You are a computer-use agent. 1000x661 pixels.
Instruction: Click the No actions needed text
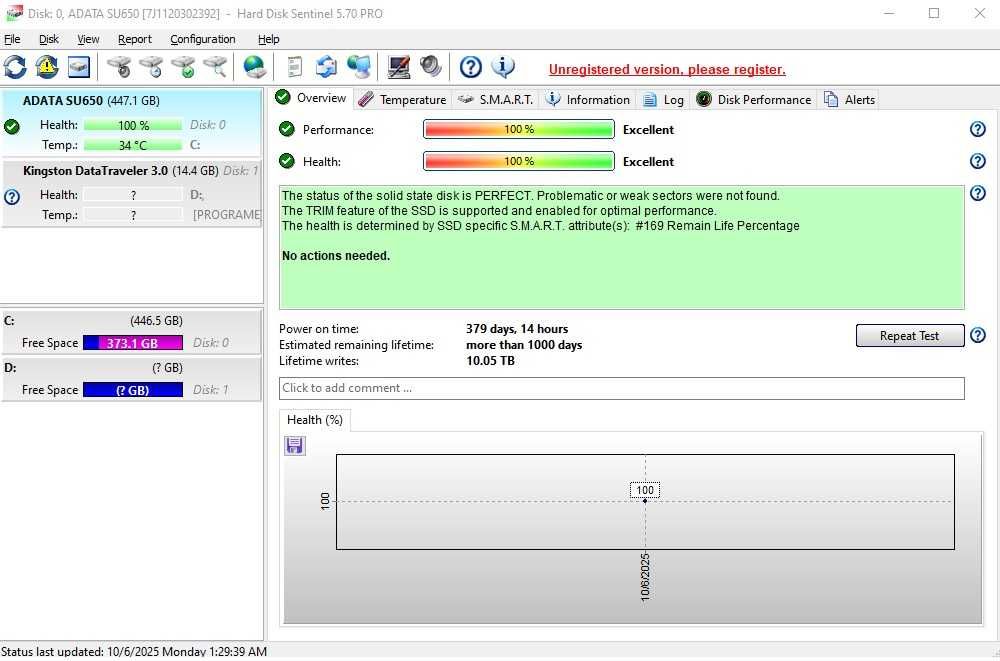[336, 257]
